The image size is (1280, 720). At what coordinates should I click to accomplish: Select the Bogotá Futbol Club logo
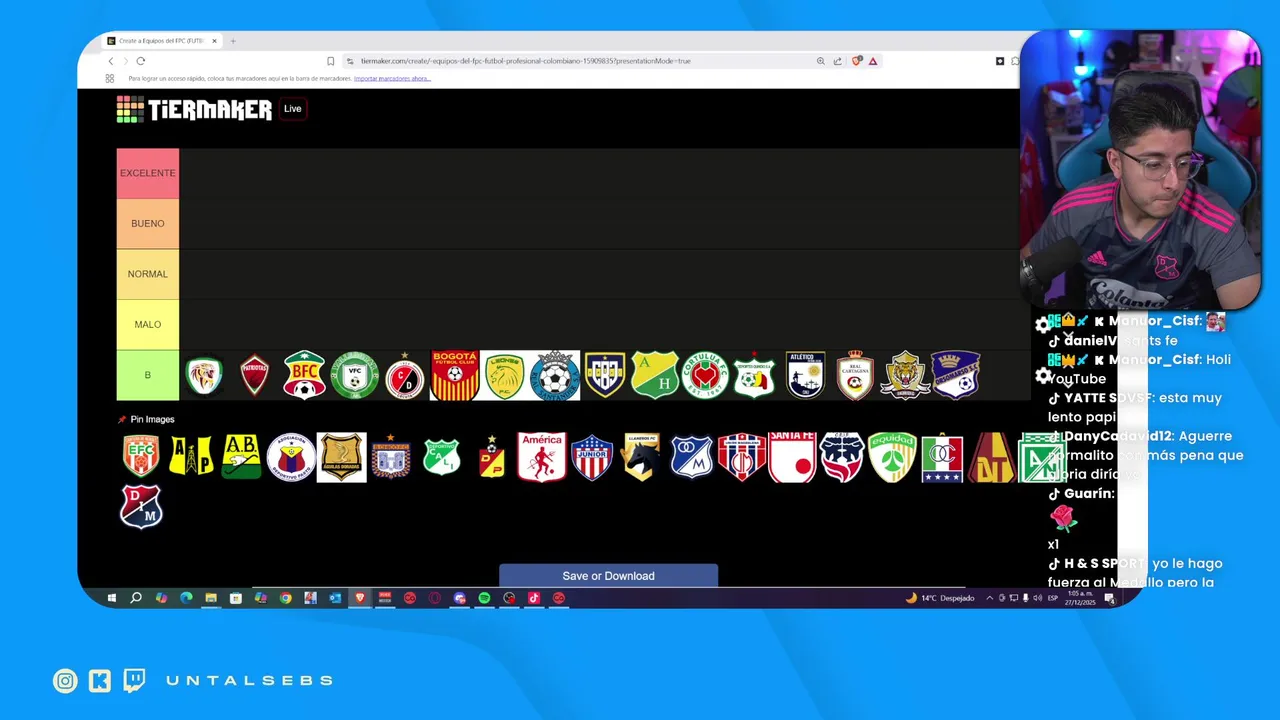pos(455,375)
